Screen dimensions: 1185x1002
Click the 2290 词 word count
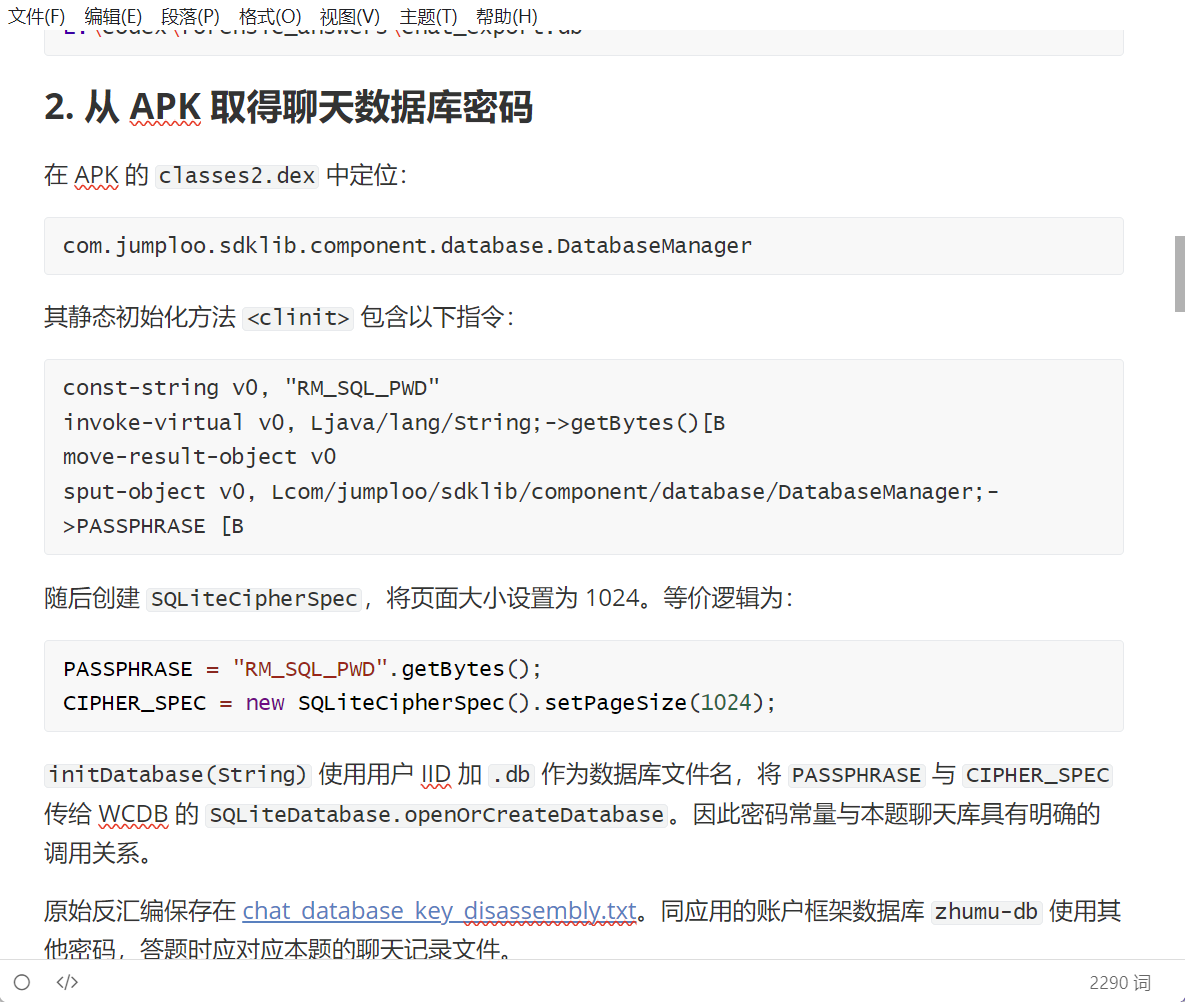tap(1119, 982)
